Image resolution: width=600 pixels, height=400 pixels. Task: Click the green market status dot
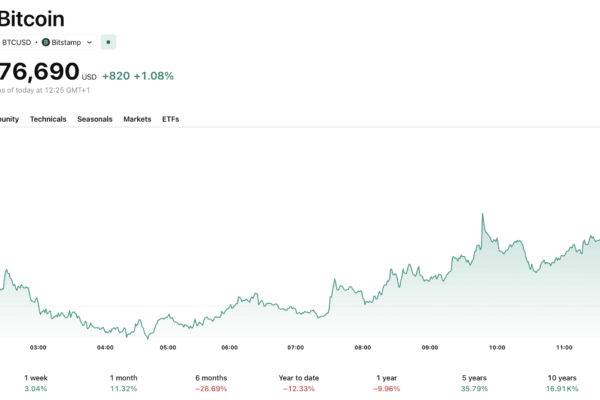[x=108, y=42]
